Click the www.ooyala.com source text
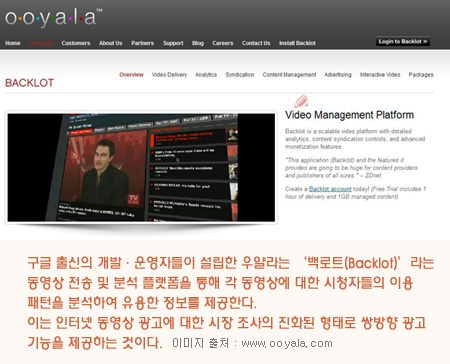 click(287, 343)
